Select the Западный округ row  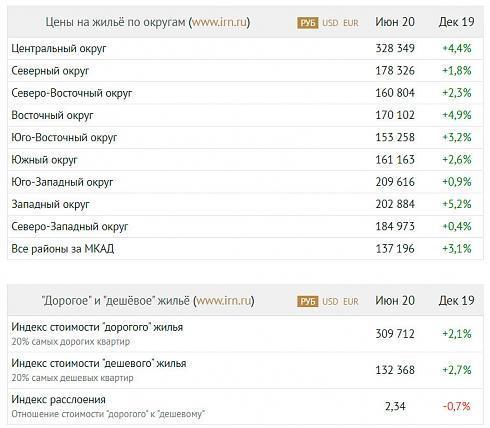[x=245, y=204]
